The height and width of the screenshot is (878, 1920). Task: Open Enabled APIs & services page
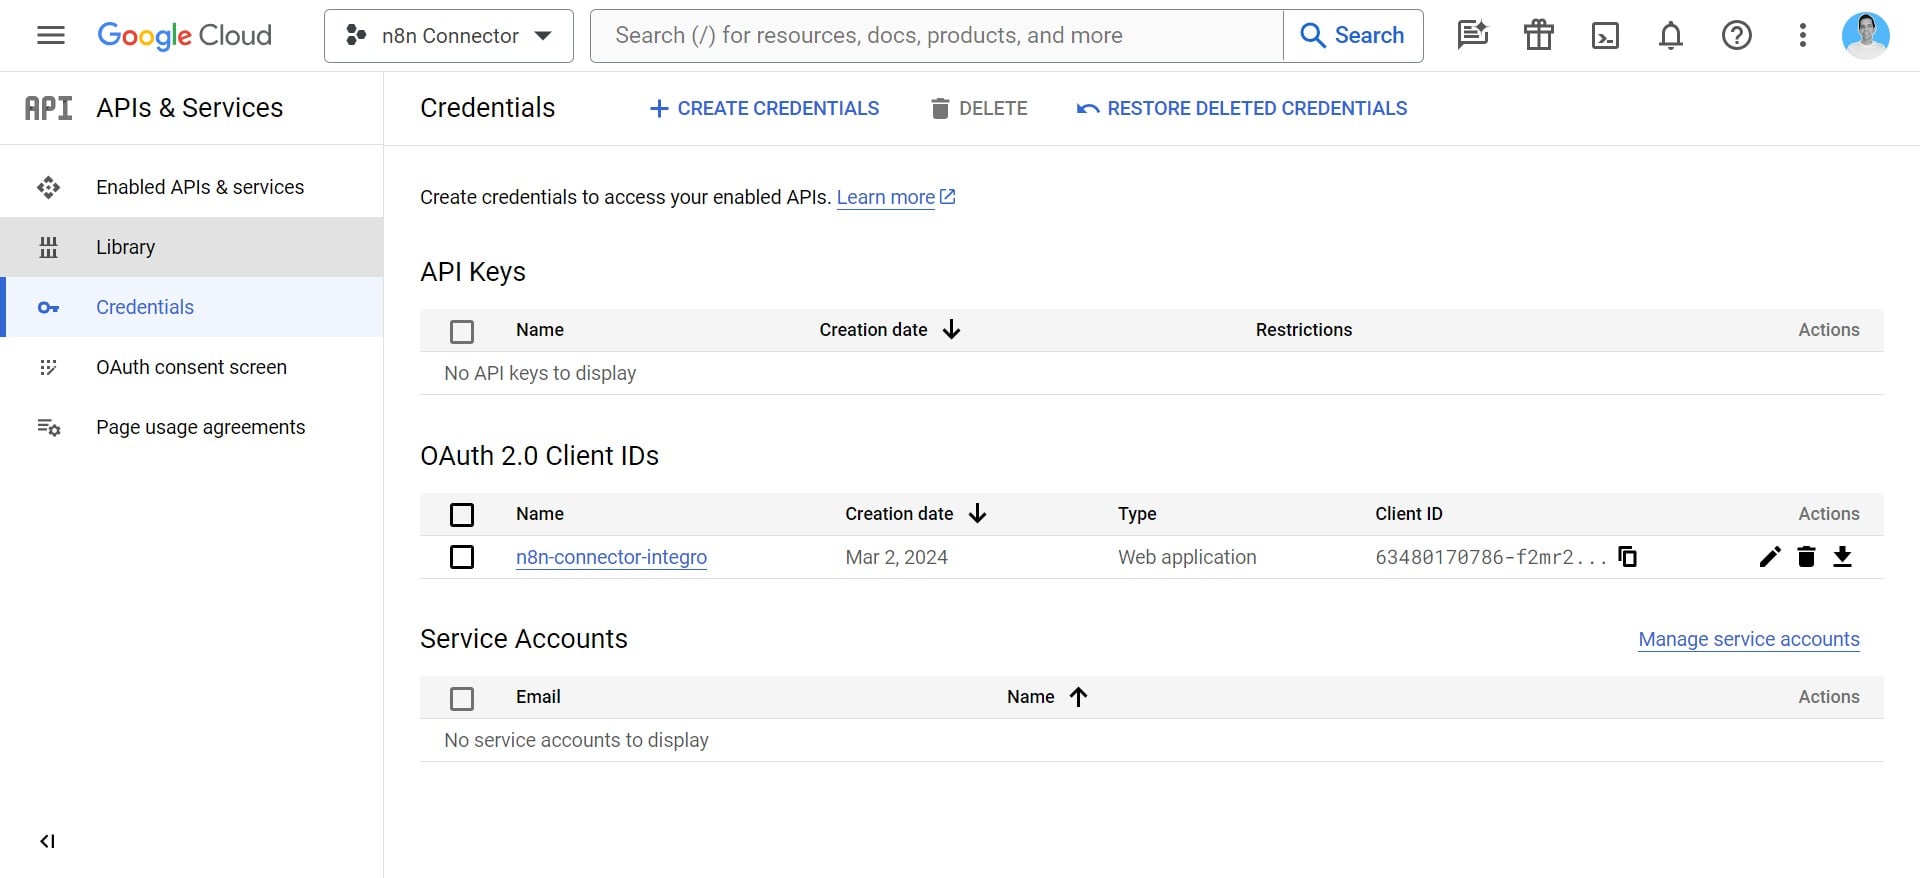tap(199, 187)
